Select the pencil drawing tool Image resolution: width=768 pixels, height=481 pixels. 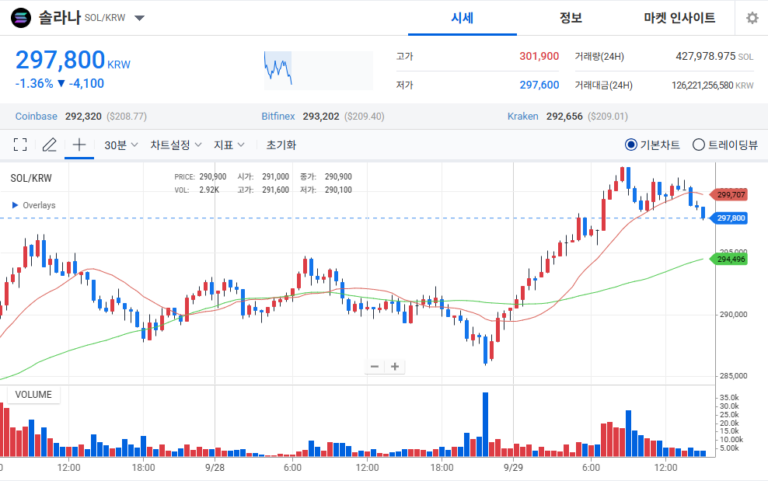point(49,144)
